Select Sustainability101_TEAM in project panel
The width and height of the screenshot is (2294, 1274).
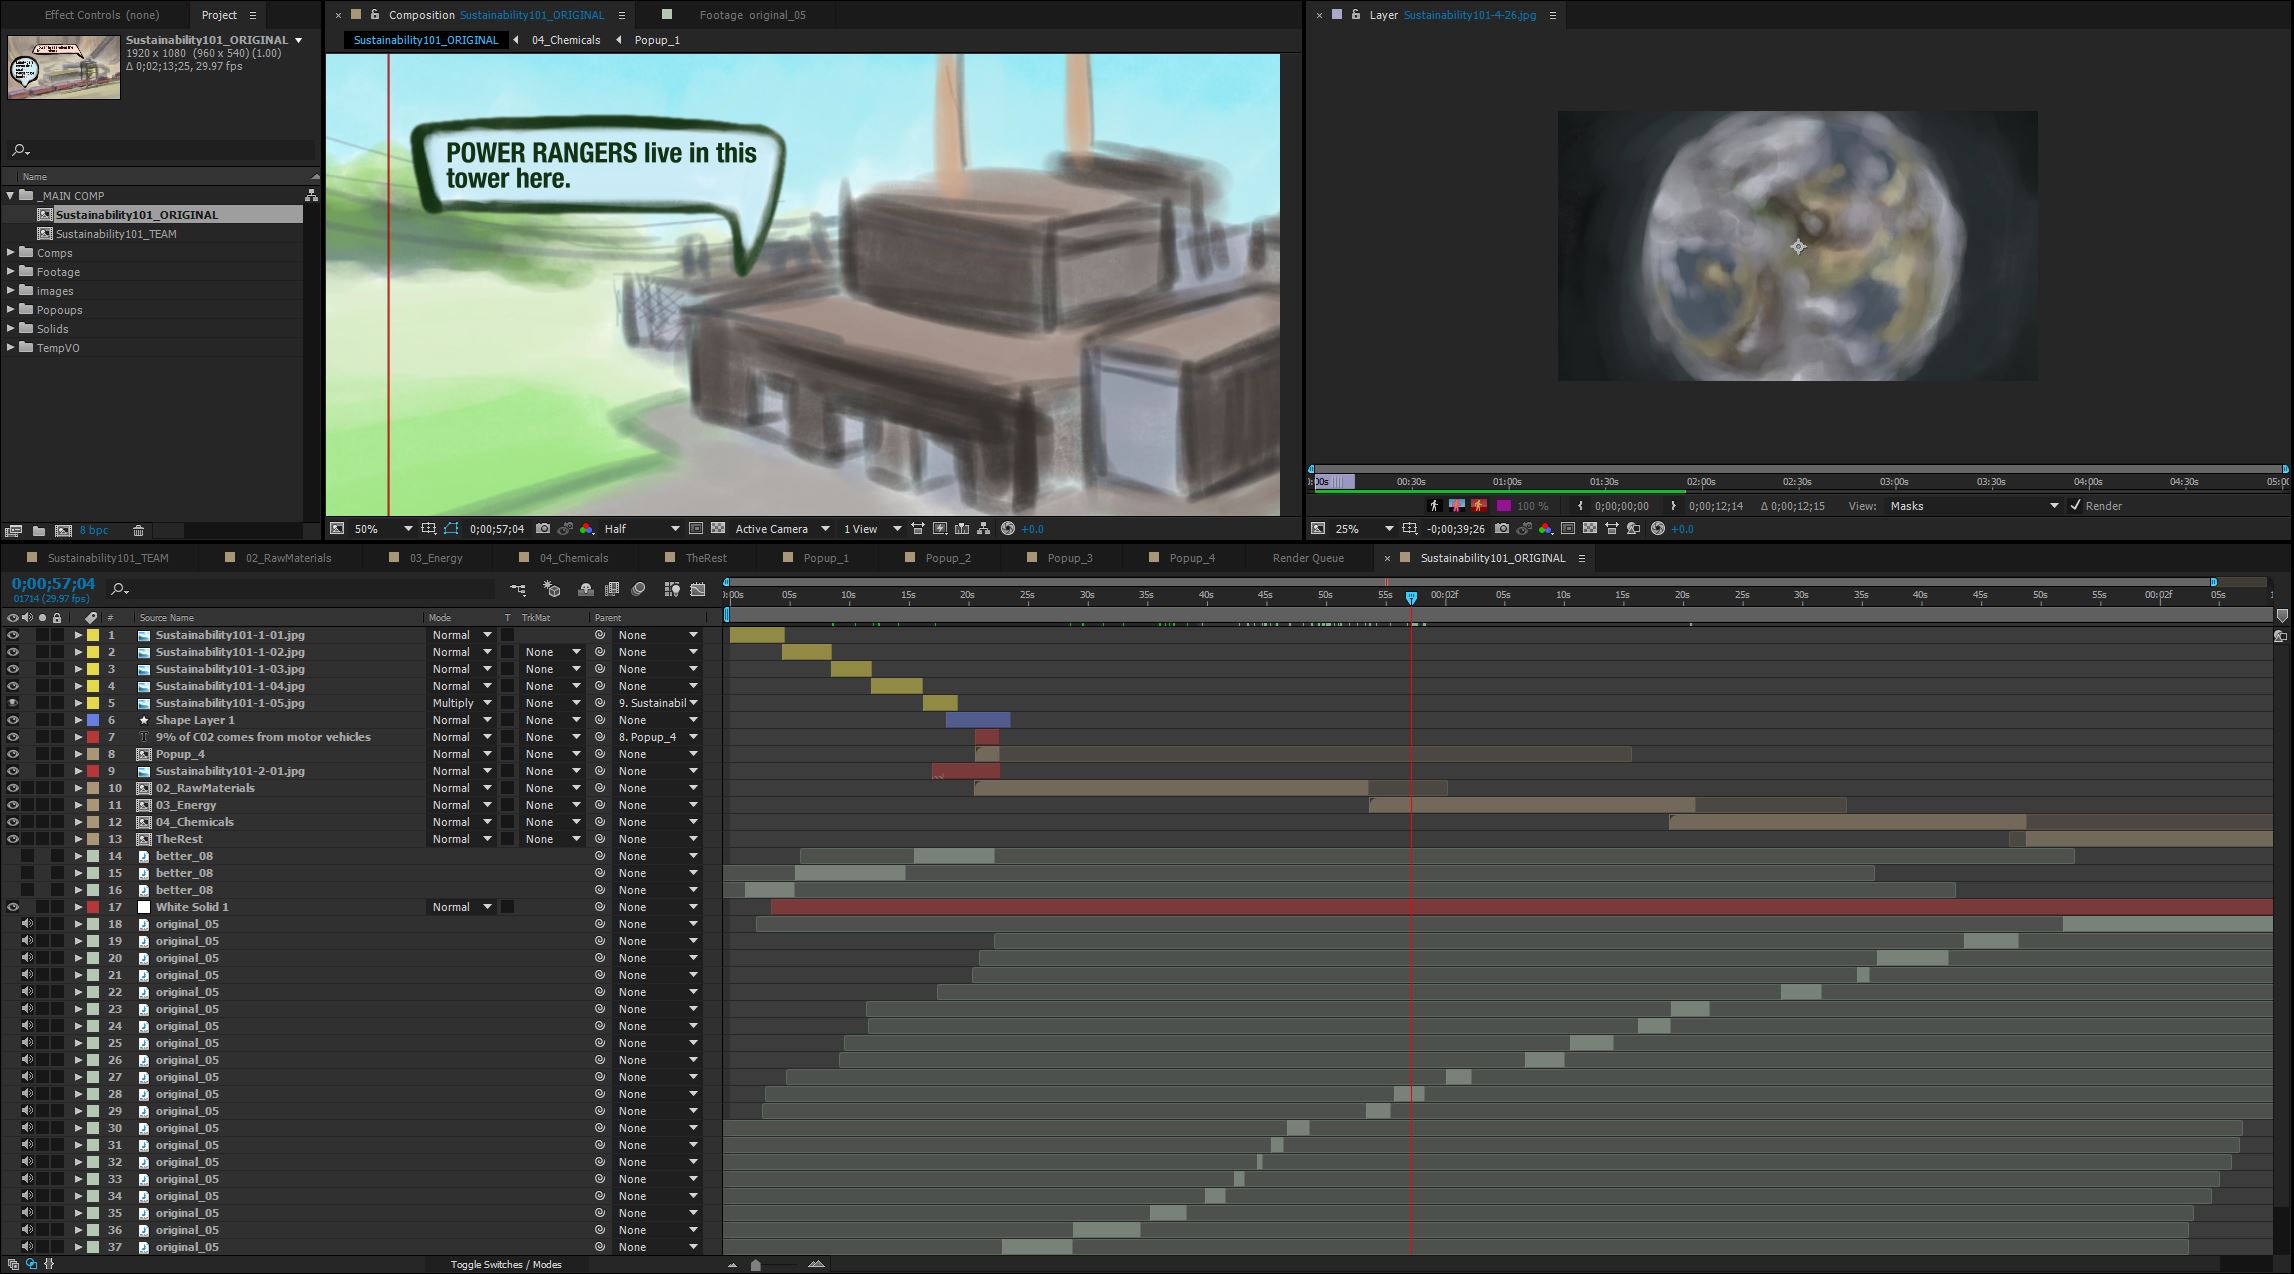[x=116, y=234]
